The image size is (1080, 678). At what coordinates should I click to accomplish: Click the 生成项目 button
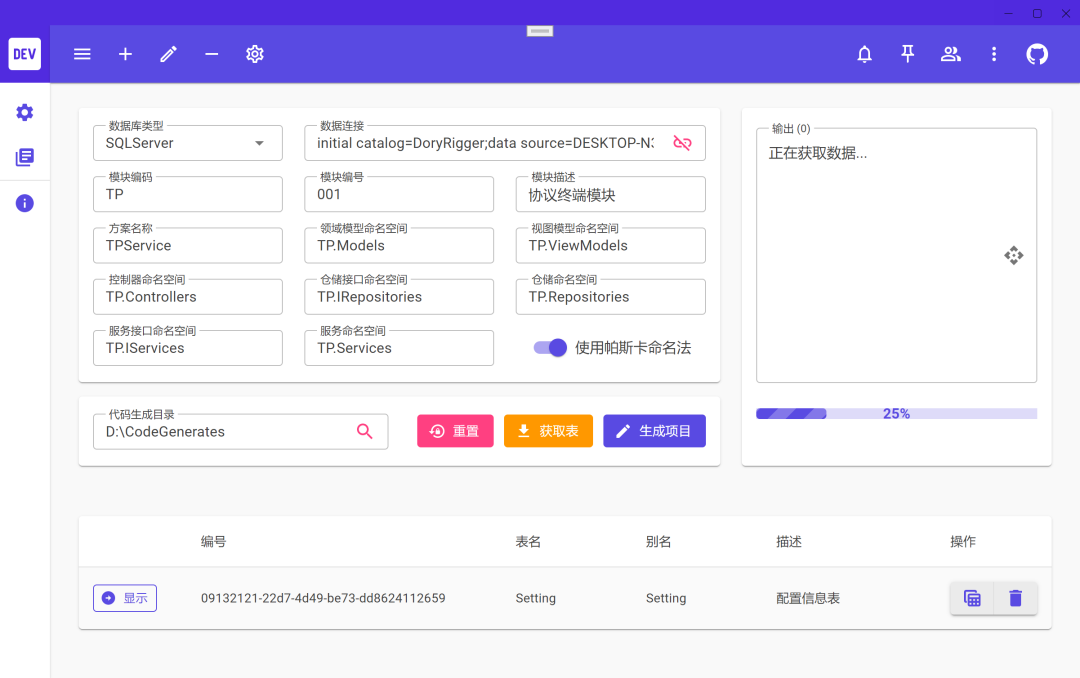[654, 430]
